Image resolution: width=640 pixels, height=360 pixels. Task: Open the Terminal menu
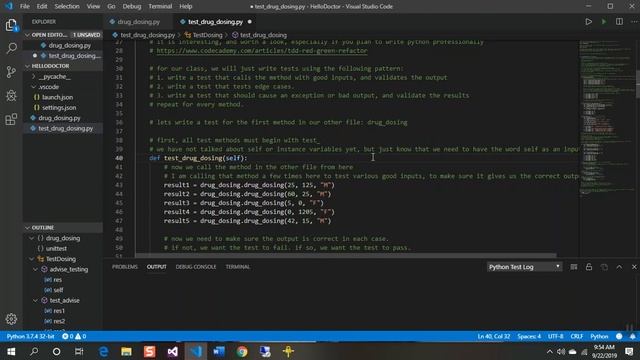tap(160, 6)
